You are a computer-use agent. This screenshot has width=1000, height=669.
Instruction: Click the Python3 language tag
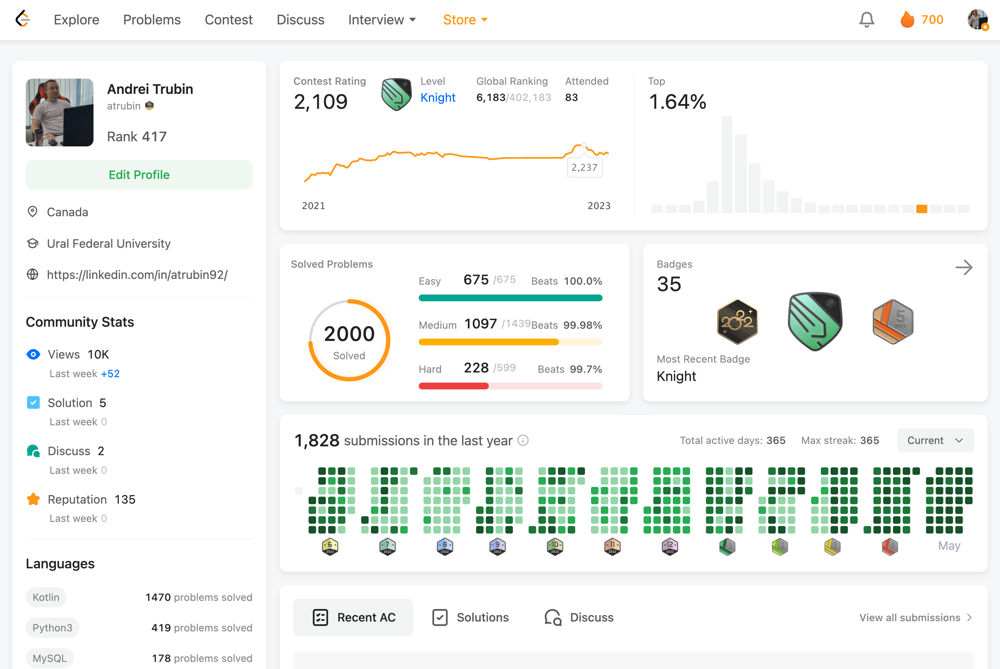(52, 628)
